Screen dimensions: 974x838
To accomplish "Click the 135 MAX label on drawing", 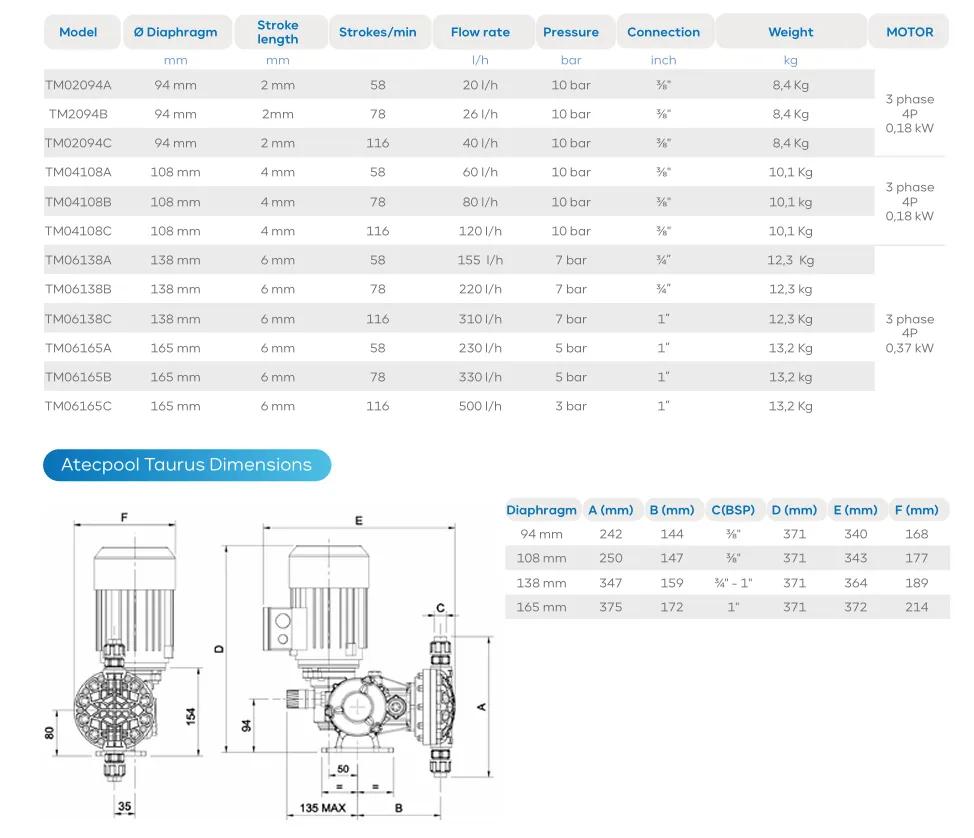I will [x=321, y=807].
